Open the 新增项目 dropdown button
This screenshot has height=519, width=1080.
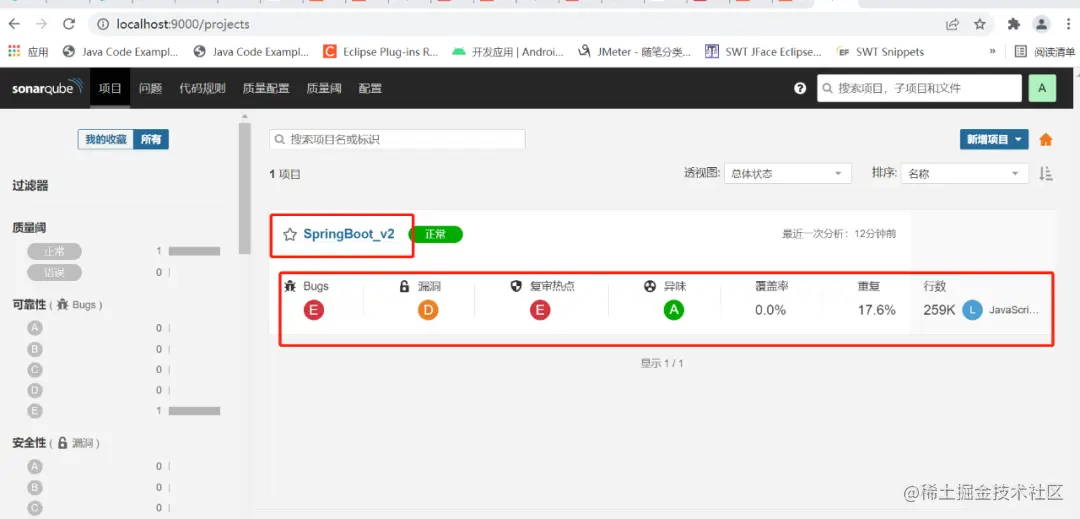994,139
